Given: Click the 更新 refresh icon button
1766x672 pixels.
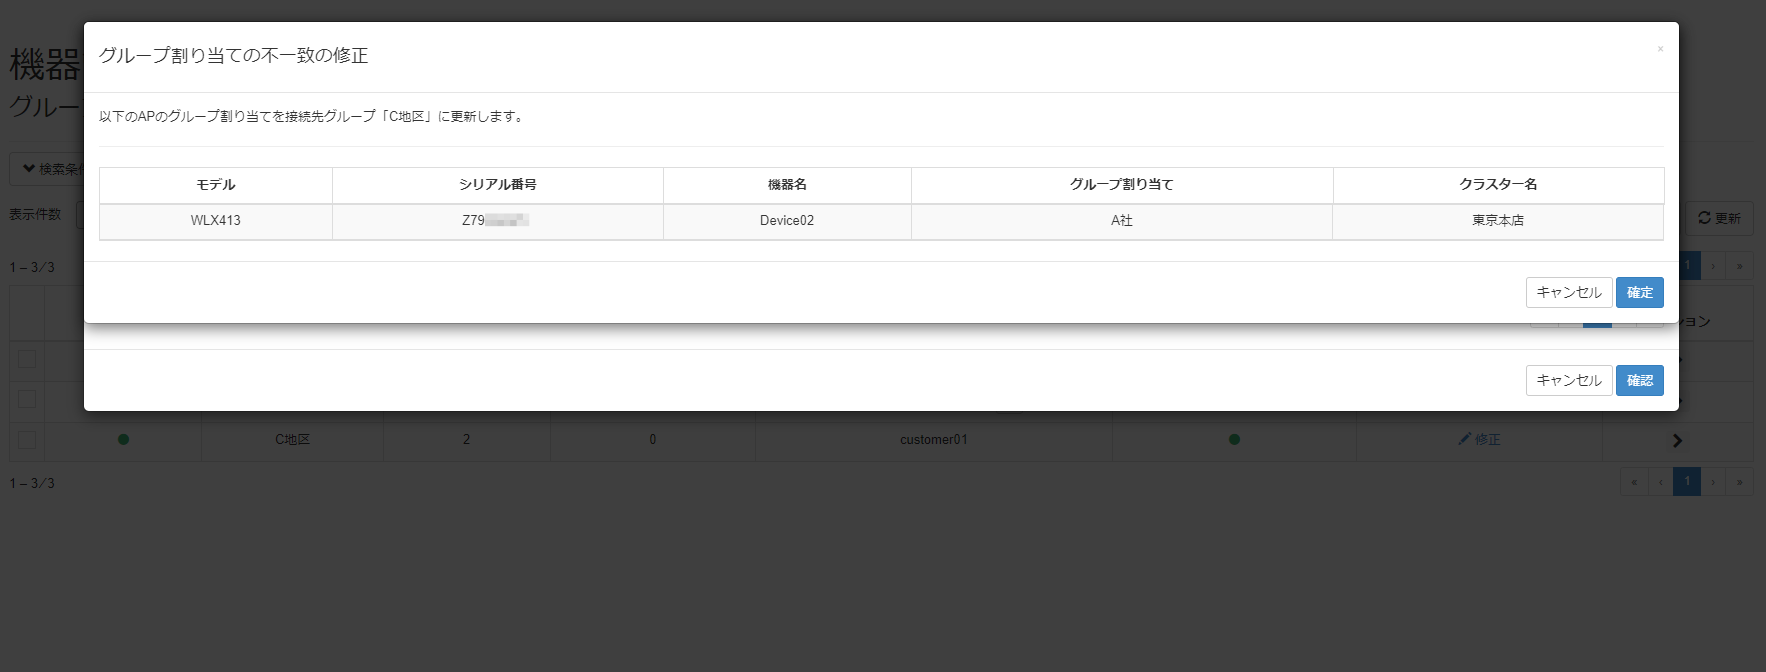Looking at the screenshot, I should coord(1720,218).
